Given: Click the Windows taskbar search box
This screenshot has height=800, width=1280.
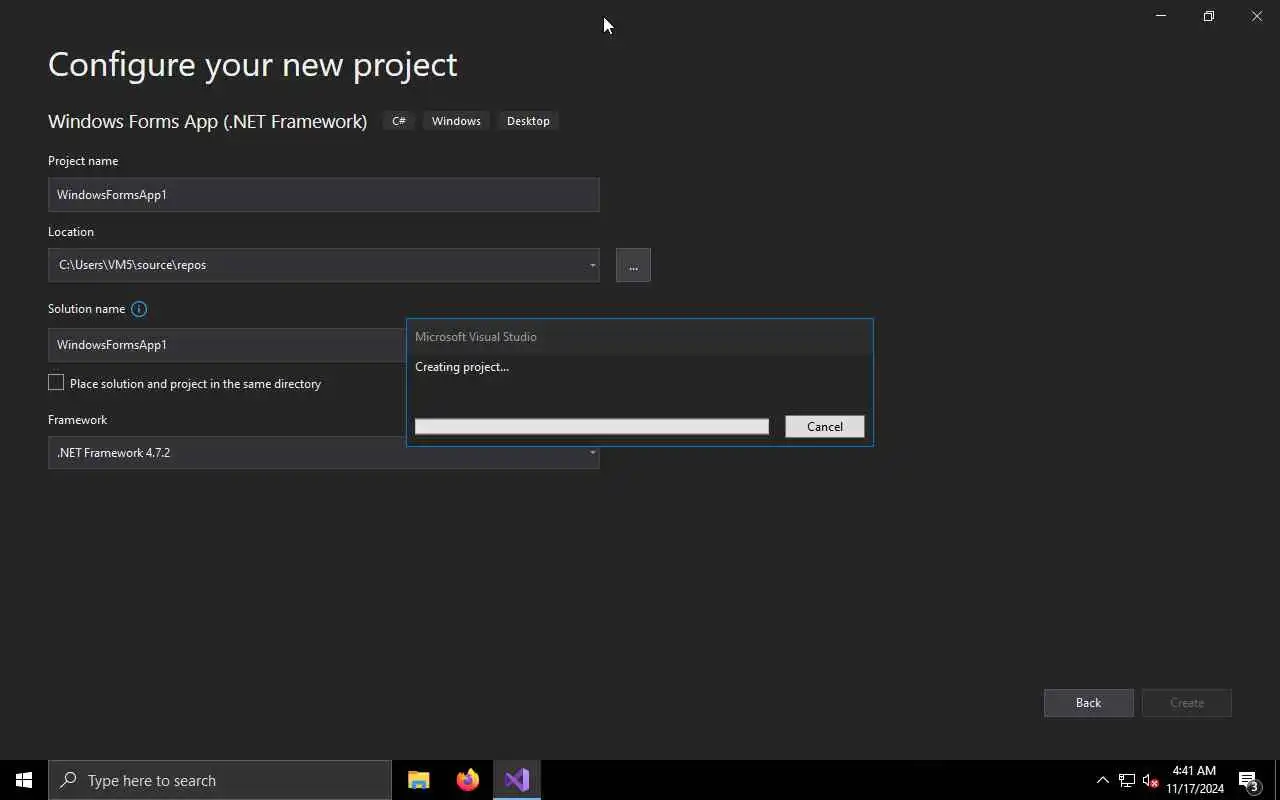Looking at the screenshot, I should [x=220, y=780].
